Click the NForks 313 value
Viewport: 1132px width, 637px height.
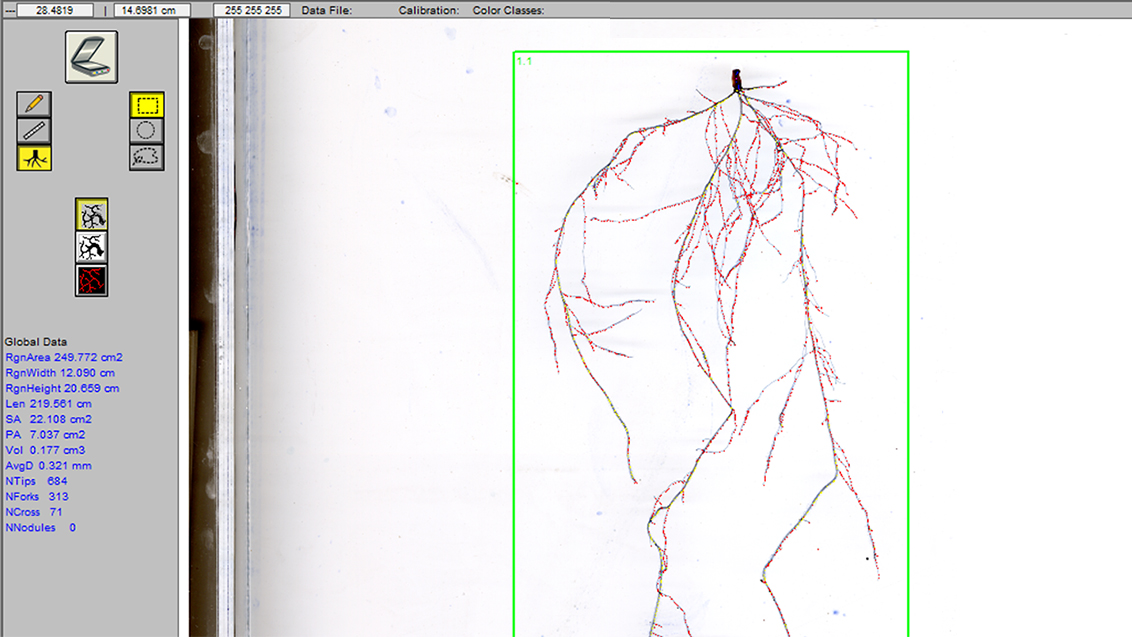[x=37, y=497]
